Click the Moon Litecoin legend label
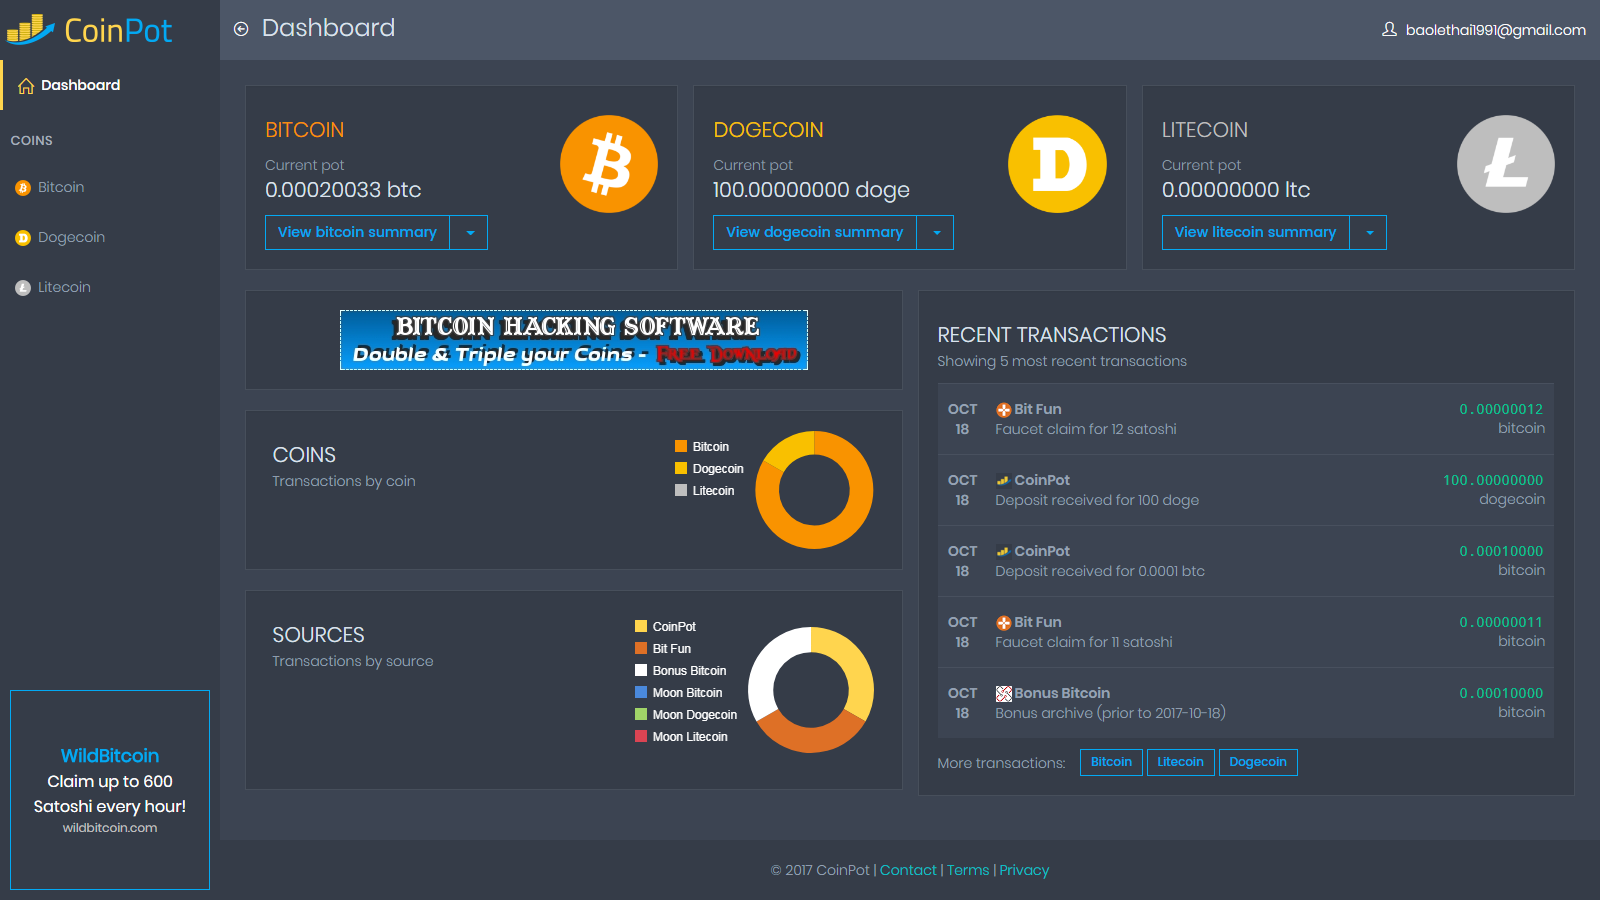This screenshot has height=900, width=1600. [690, 737]
